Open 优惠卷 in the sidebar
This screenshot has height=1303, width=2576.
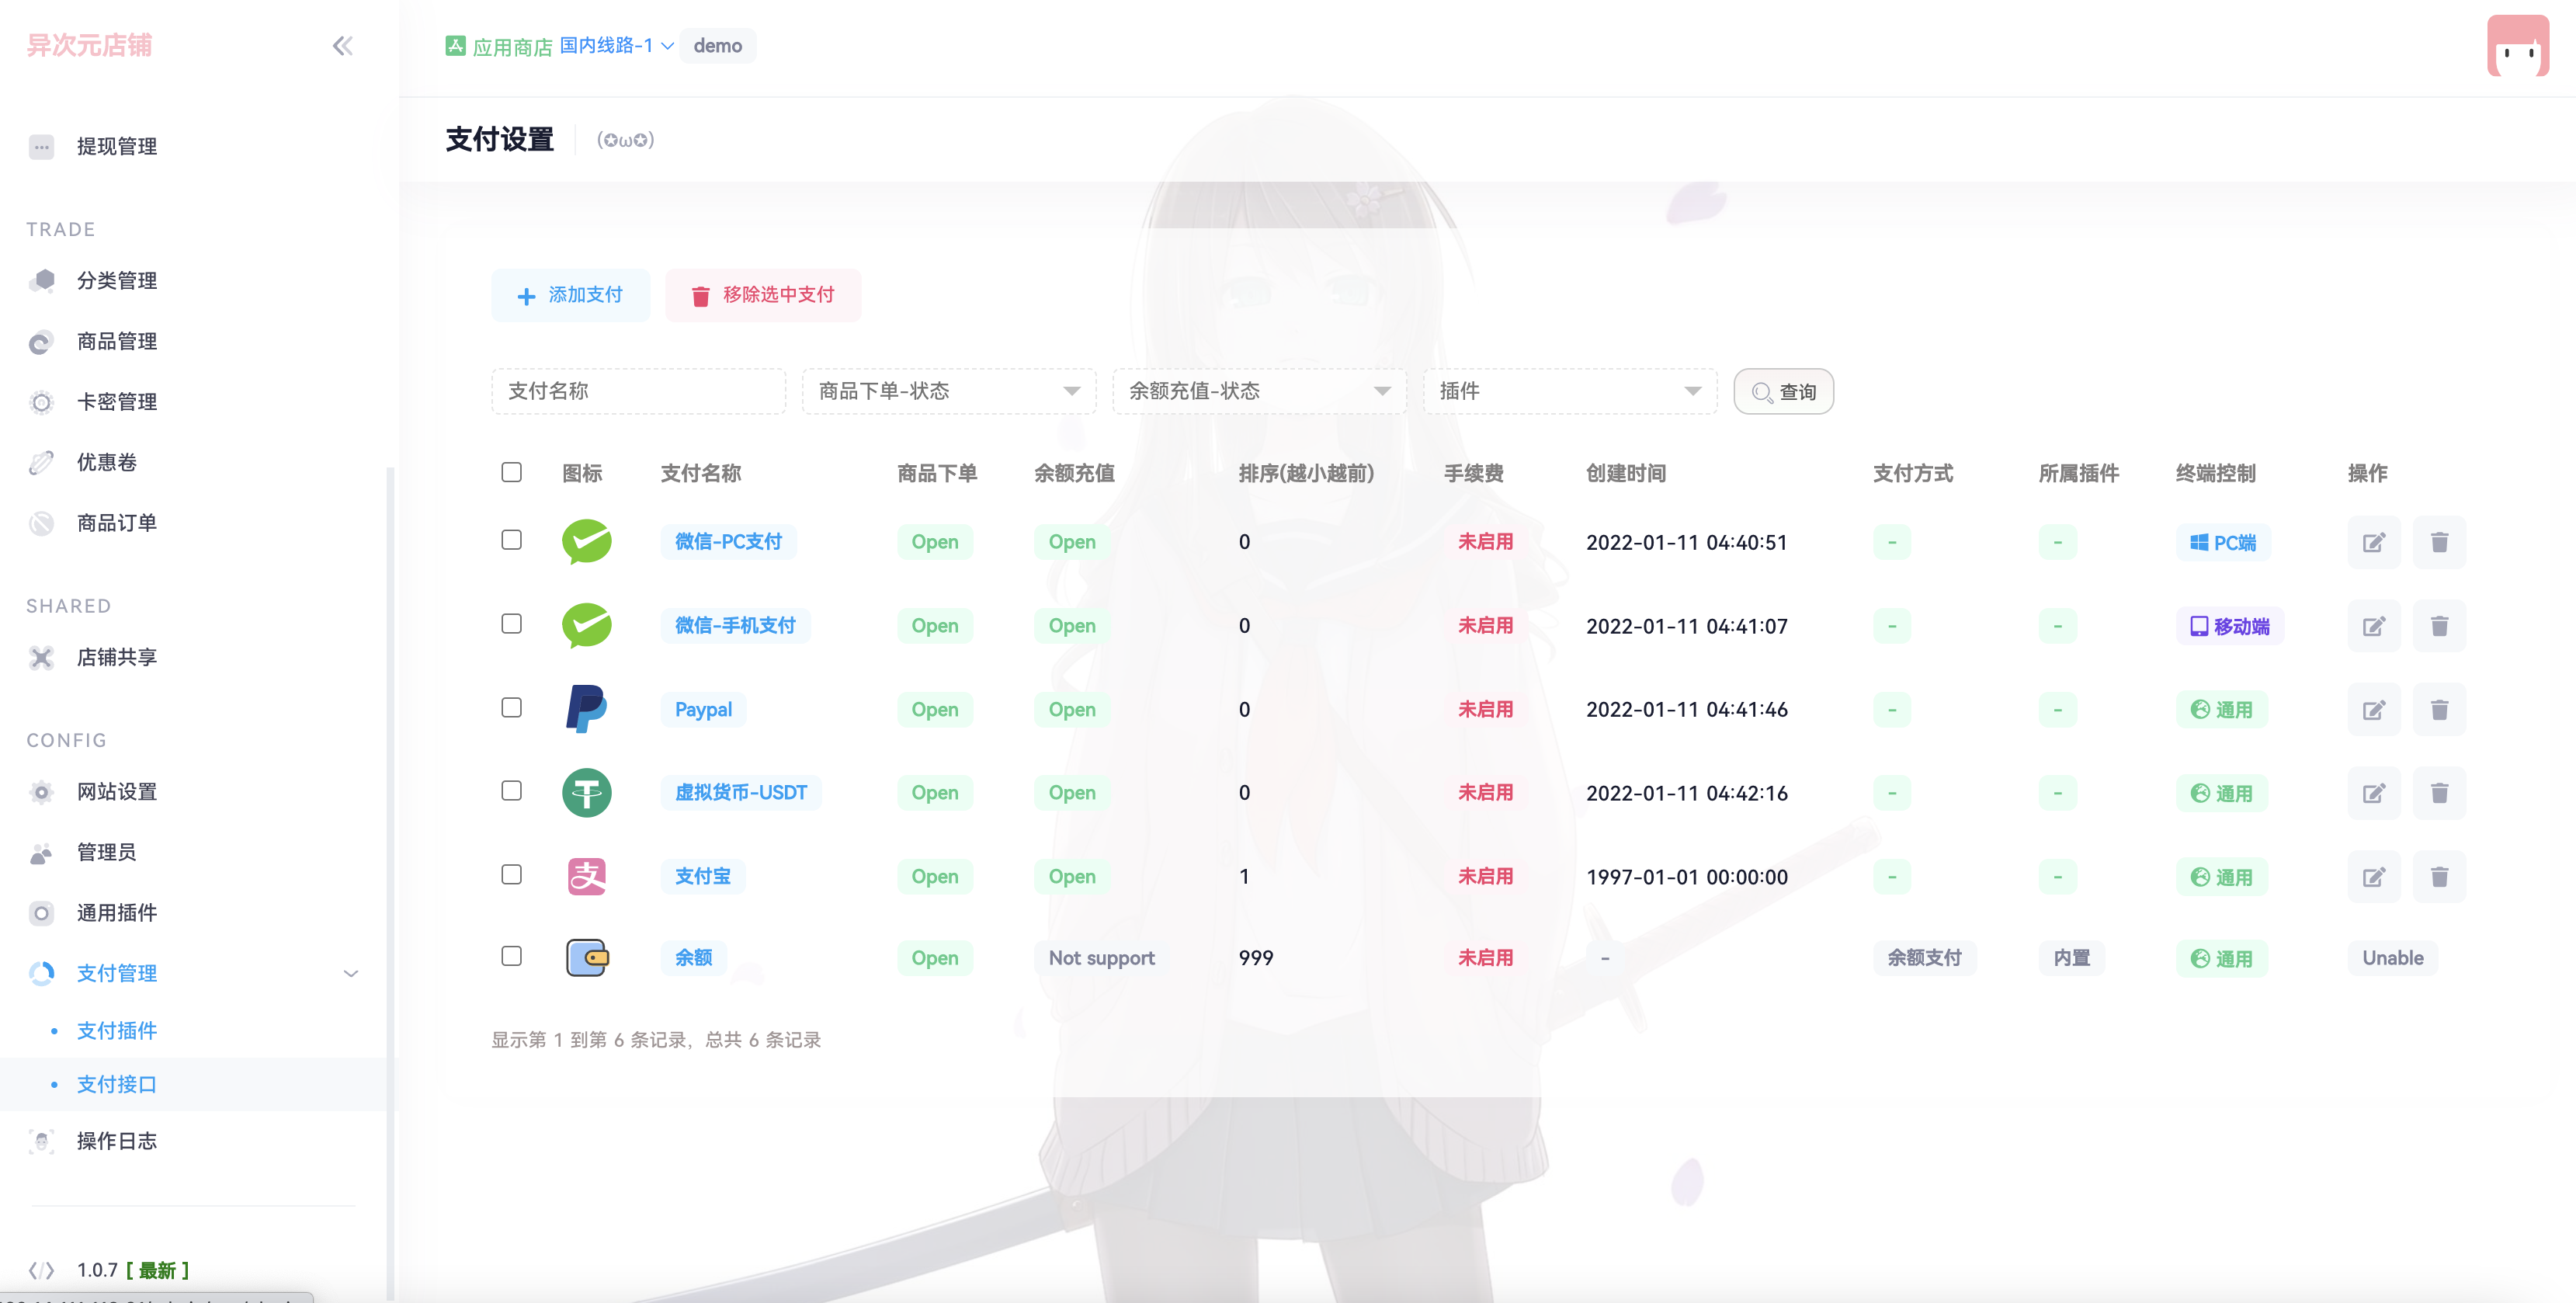tap(107, 463)
